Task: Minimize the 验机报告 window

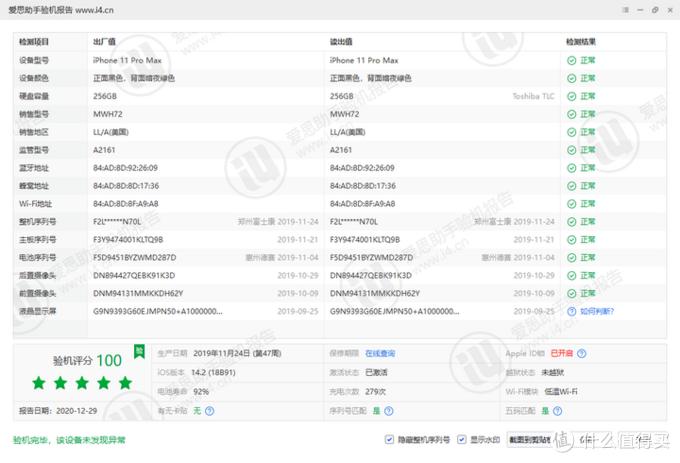Action: (x=640, y=10)
